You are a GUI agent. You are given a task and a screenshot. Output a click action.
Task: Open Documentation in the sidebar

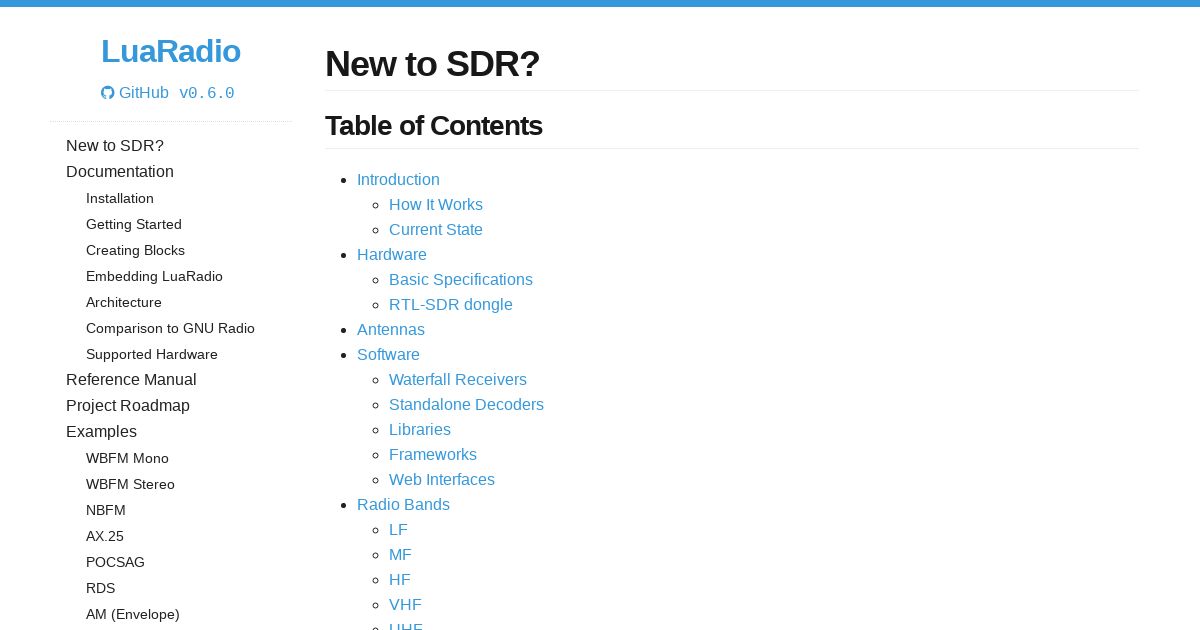(120, 172)
